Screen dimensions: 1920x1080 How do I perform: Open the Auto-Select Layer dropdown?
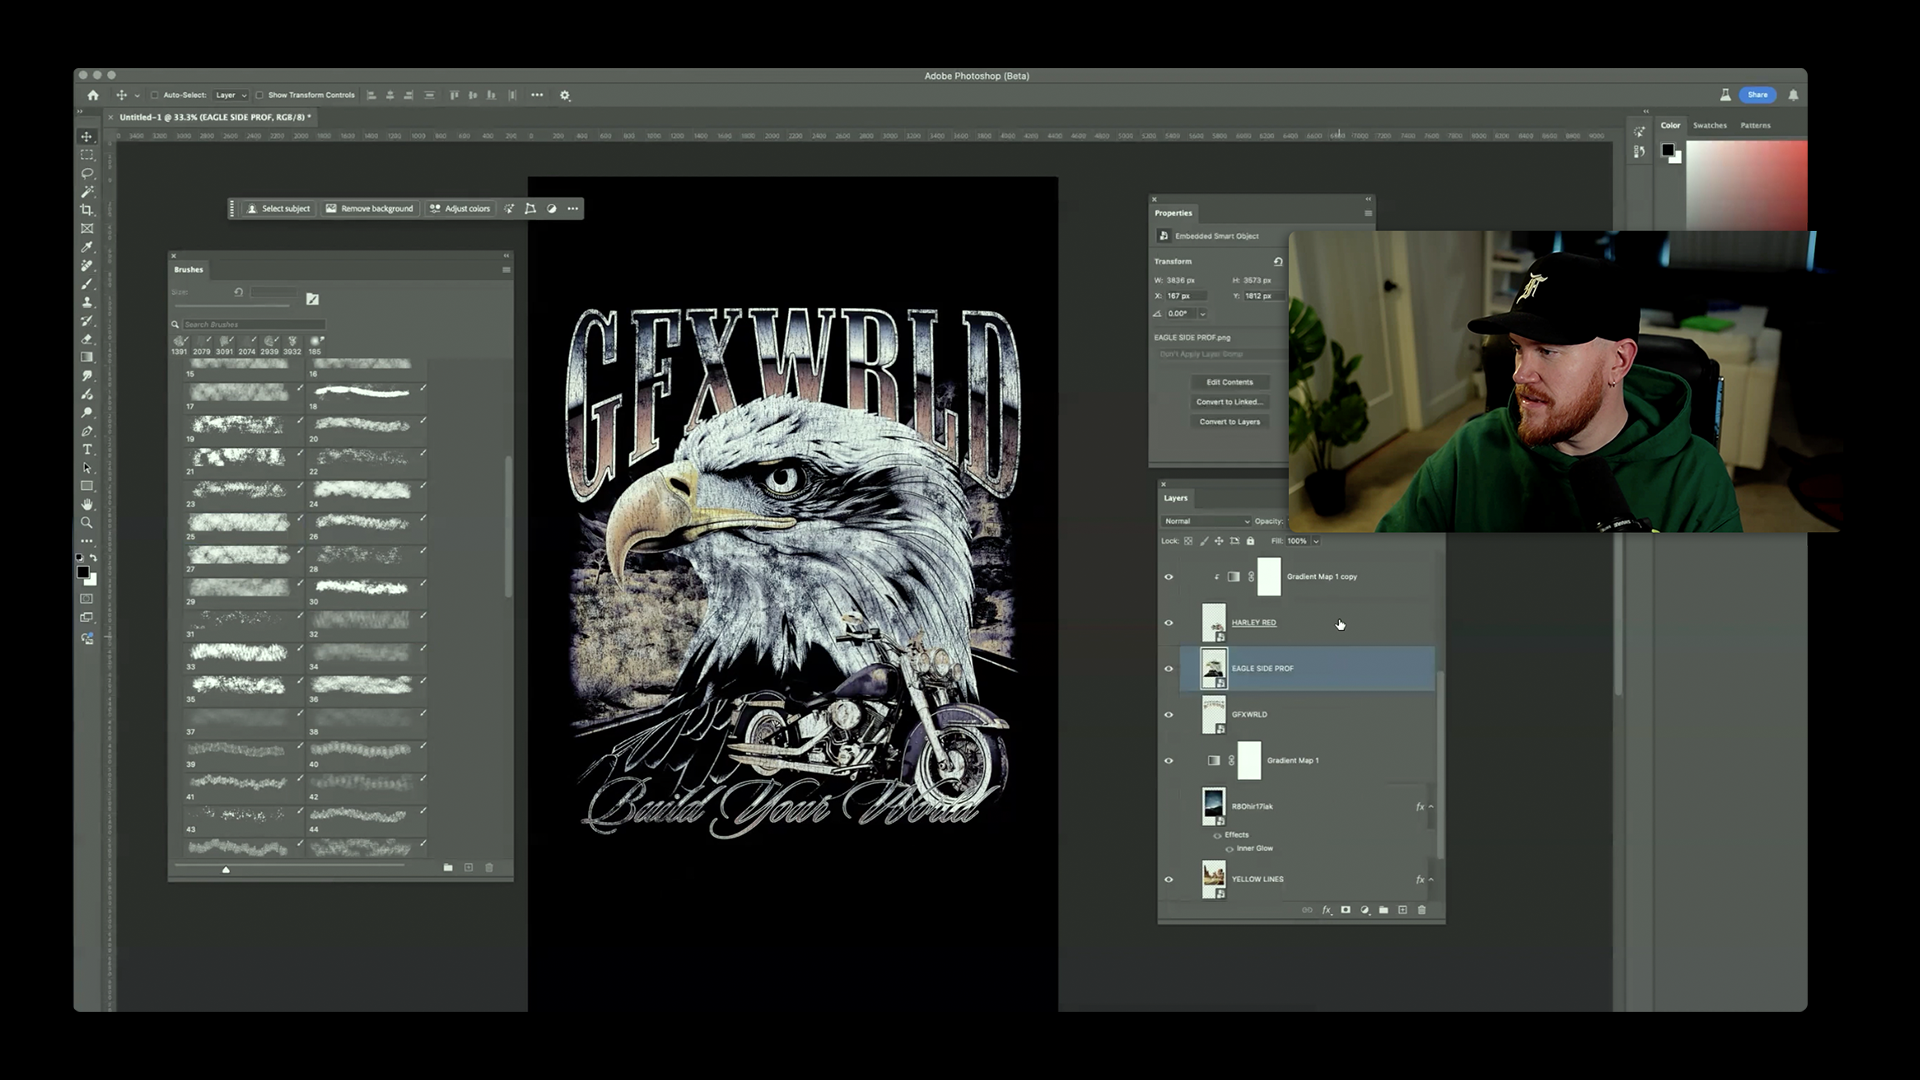(x=231, y=95)
